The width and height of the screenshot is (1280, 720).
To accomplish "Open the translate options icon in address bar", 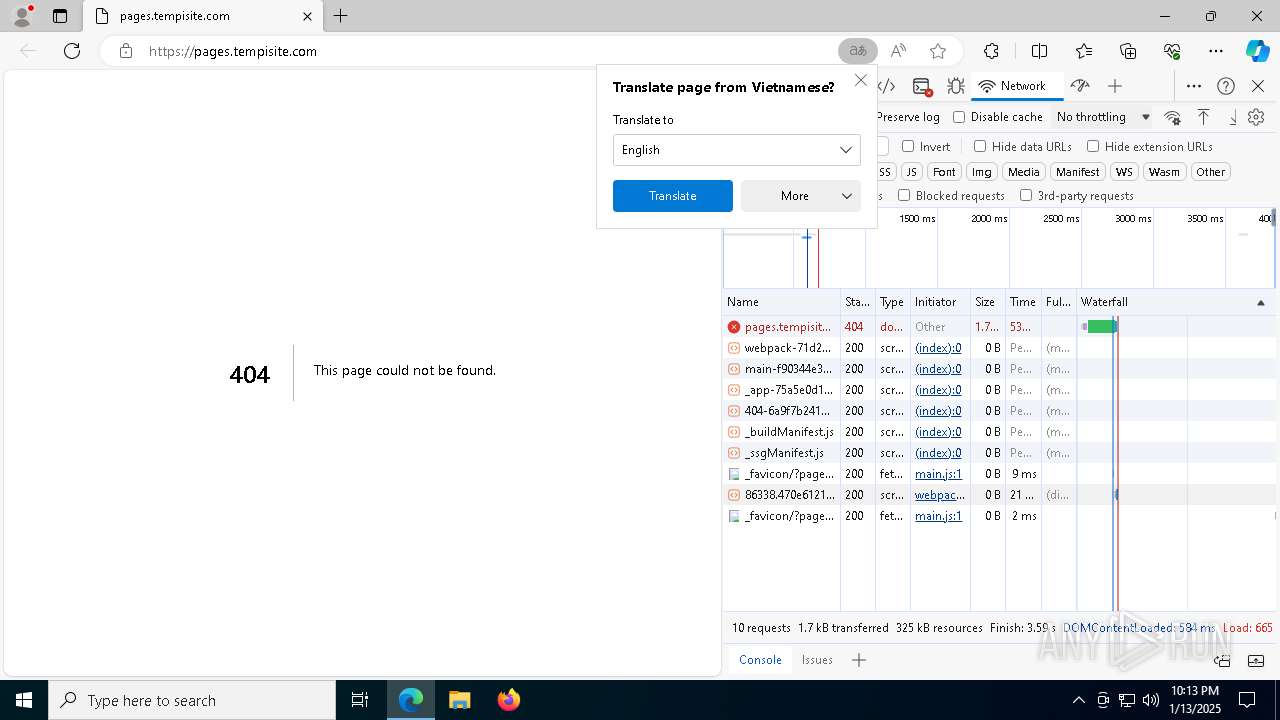I will [x=857, y=51].
